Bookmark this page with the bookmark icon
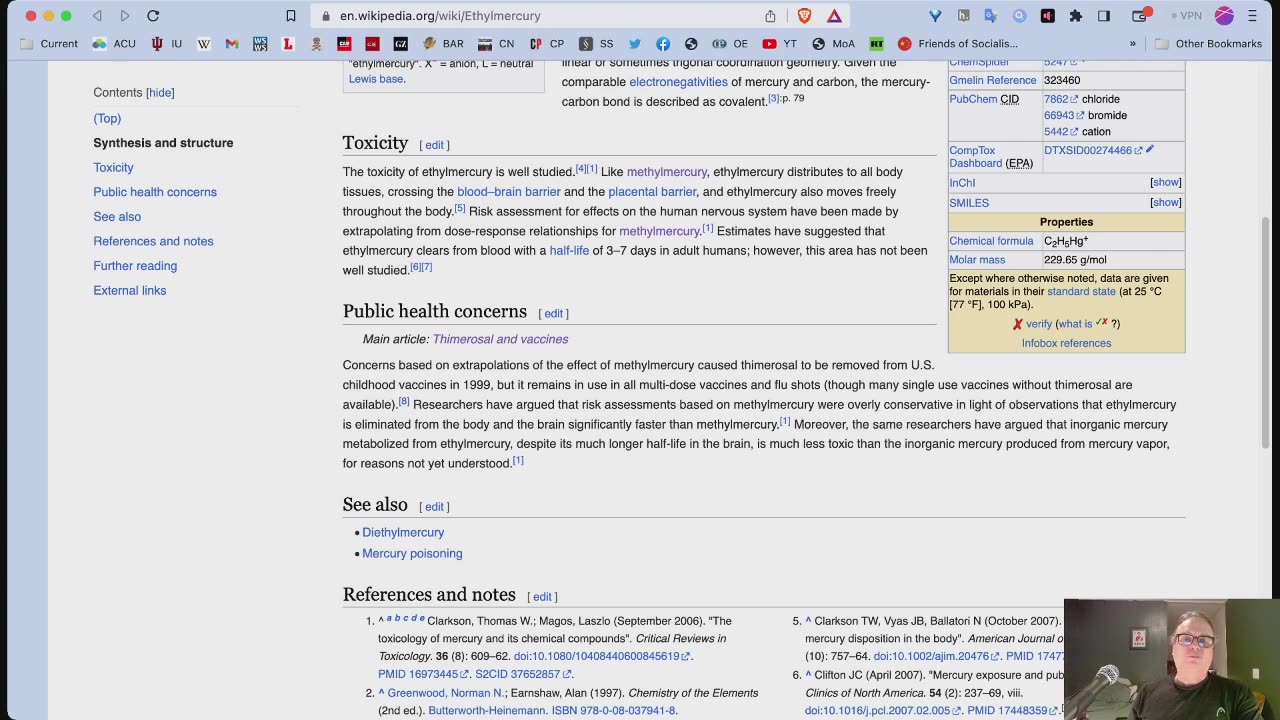This screenshot has width=1280, height=720. [x=291, y=16]
